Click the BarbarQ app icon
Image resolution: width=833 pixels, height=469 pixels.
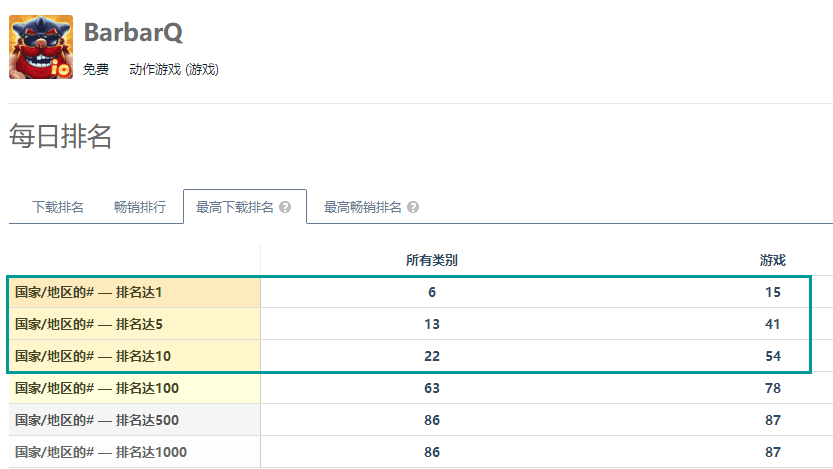(x=41, y=47)
